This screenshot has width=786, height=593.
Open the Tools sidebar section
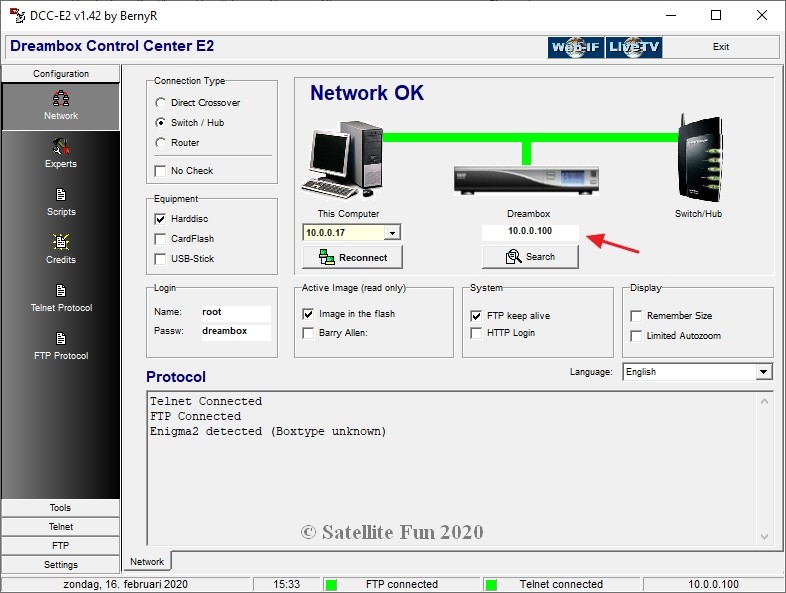pyautogui.click(x=61, y=508)
